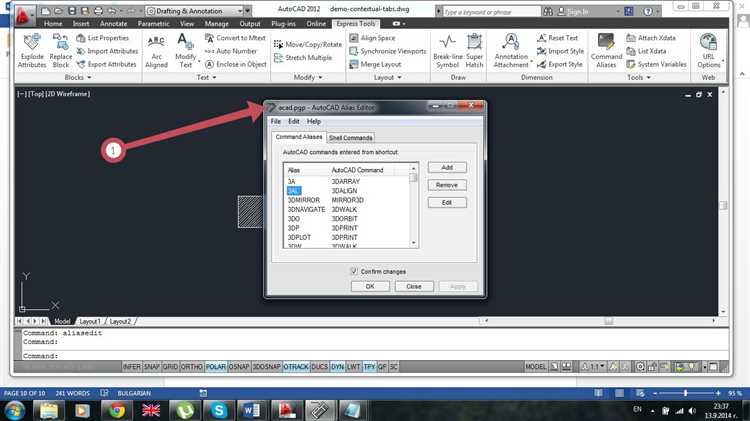Screen dimensions: 750x421
Task: Open the Command Aliases tool
Action: [x=606, y=51]
